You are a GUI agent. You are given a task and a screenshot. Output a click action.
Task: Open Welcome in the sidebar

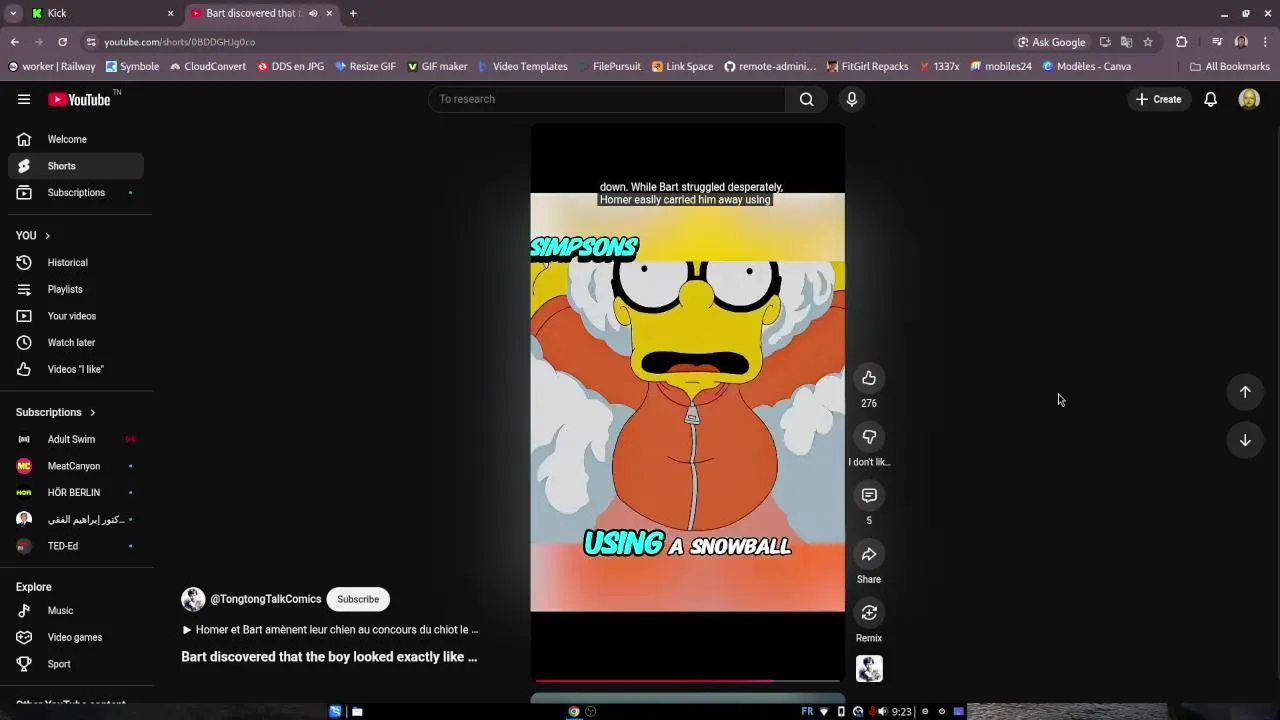point(76,139)
